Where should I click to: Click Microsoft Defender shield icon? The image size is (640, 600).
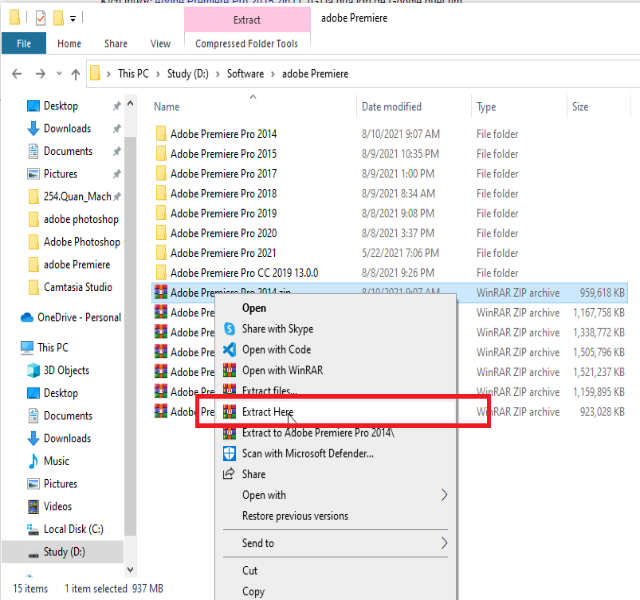(229, 453)
